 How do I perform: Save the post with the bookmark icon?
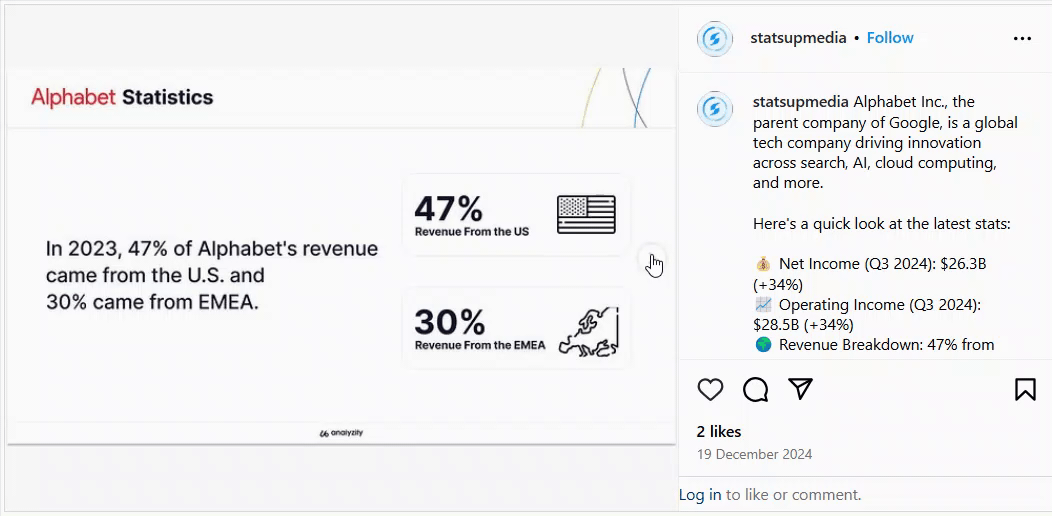point(1025,389)
